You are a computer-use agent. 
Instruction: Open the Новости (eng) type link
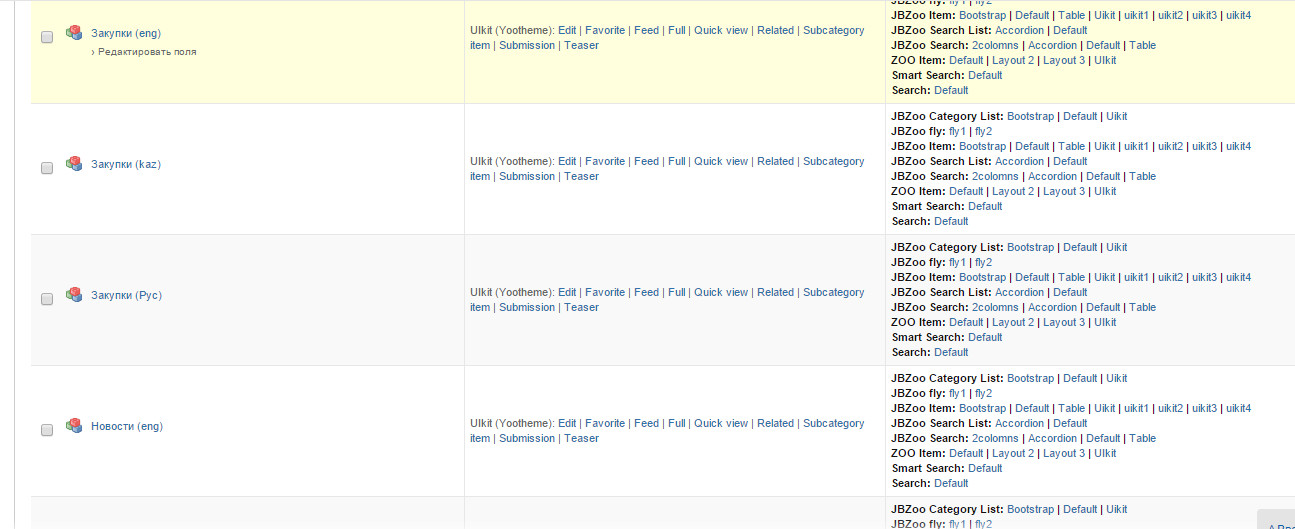click(127, 426)
